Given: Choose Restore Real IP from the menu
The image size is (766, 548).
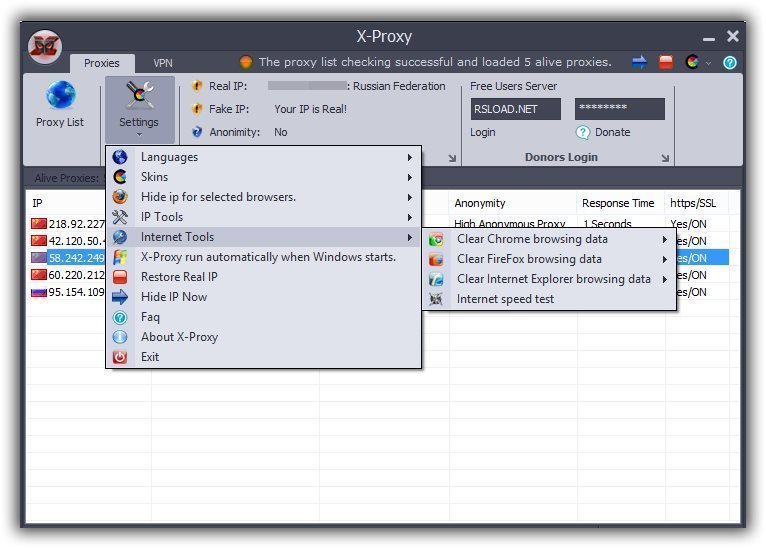Looking at the screenshot, I should pyautogui.click(x=263, y=277).
